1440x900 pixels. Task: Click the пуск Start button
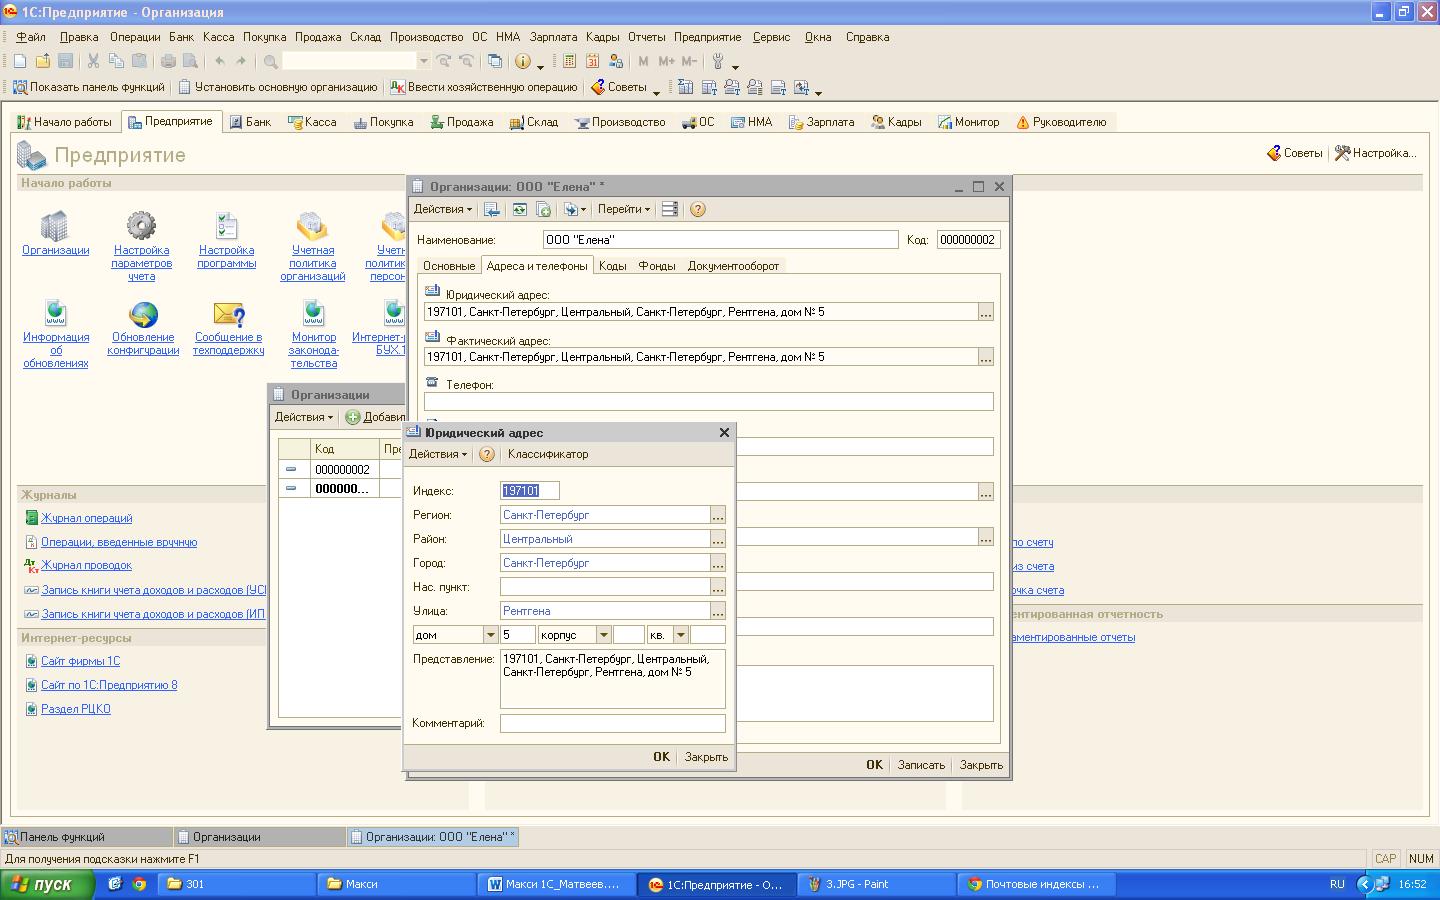click(x=48, y=884)
